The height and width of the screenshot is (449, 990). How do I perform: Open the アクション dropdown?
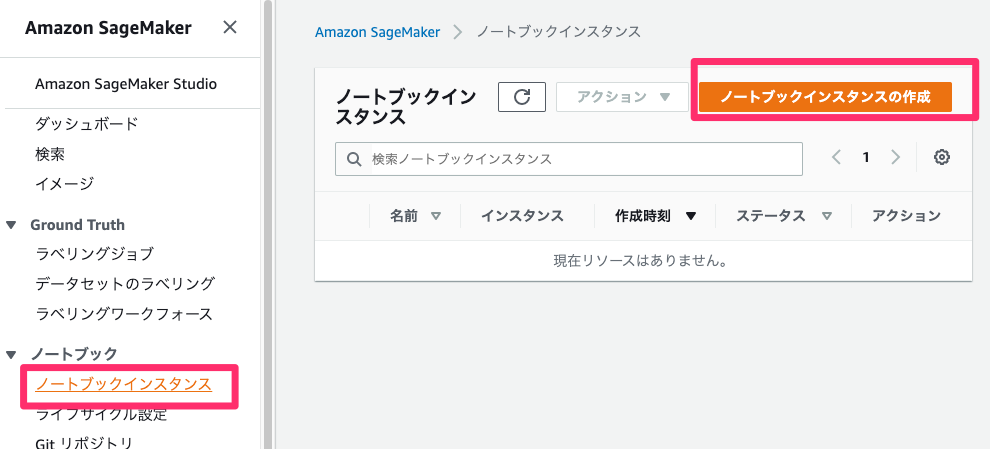click(x=622, y=97)
